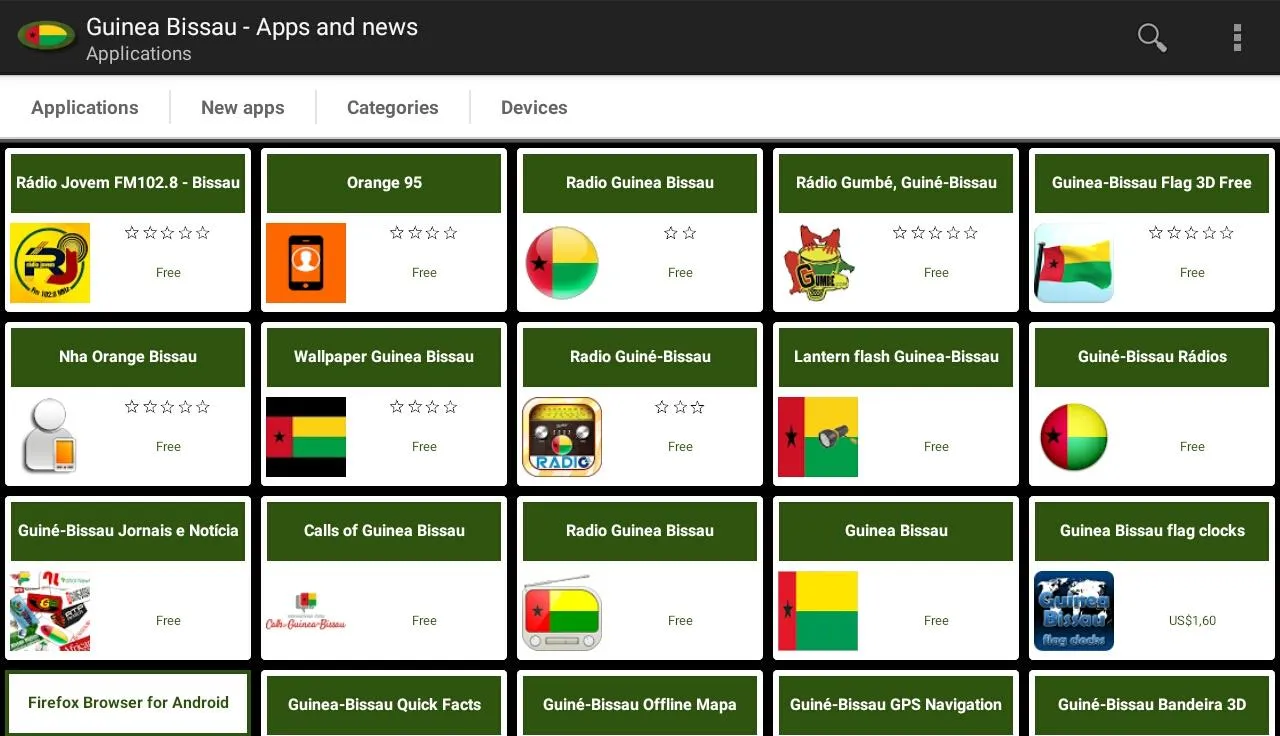The height and width of the screenshot is (736, 1280).
Task: Tap the star rating of Orange 95
Action: (x=424, y=233)
